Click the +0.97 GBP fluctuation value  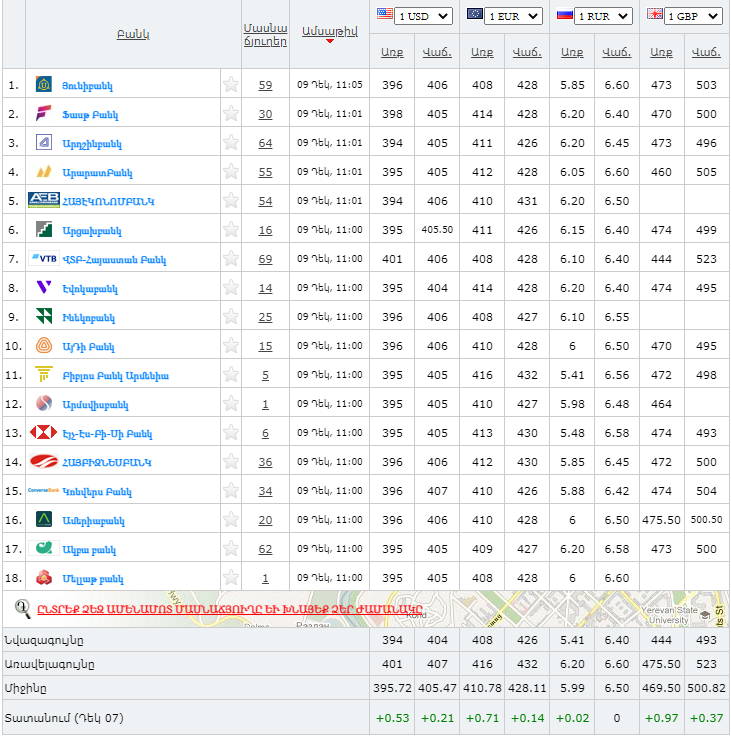[662, 718]
